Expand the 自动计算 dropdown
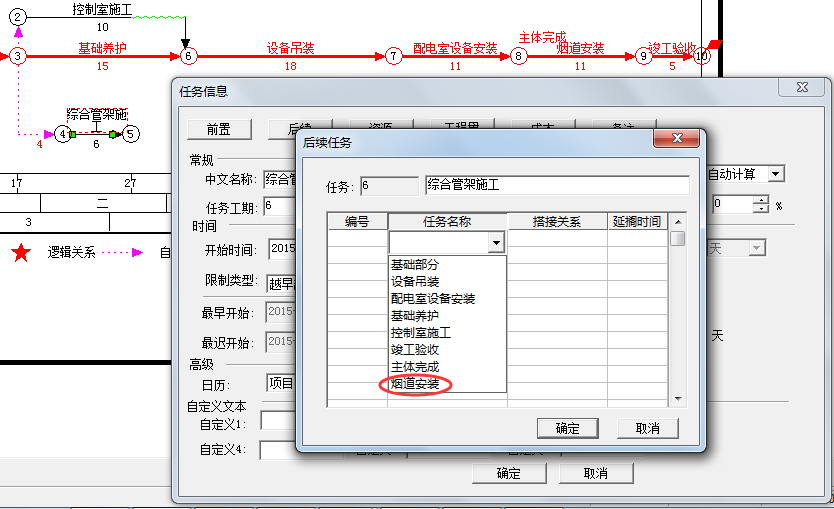Image resolution: width=834 pixels, height=509 pixels. coord(775,174)
